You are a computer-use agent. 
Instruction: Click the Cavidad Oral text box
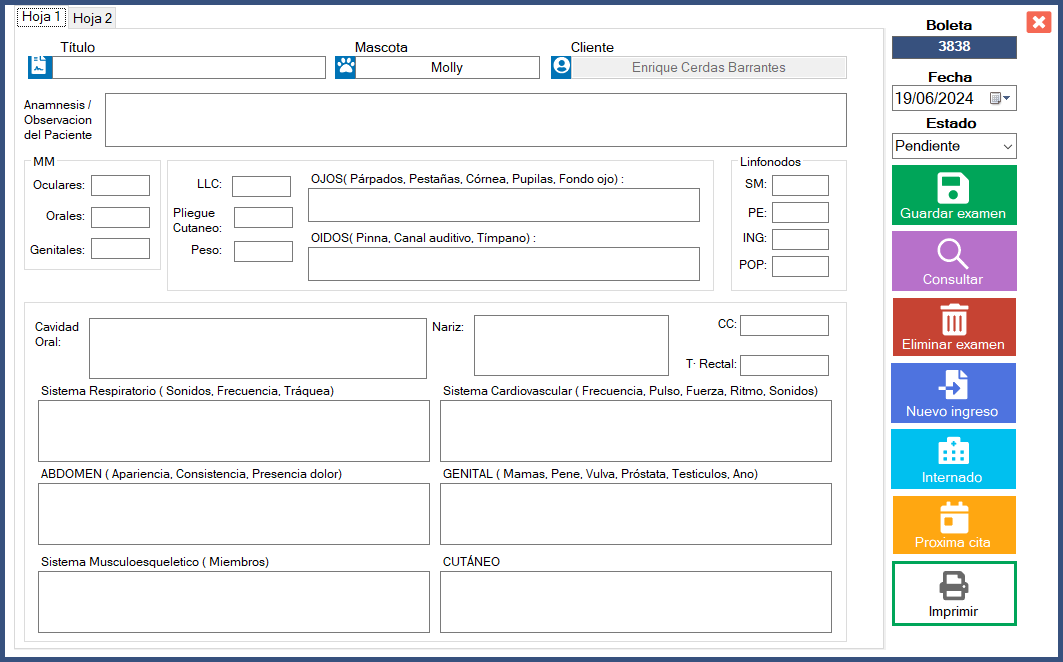click(x=258, y=349)
